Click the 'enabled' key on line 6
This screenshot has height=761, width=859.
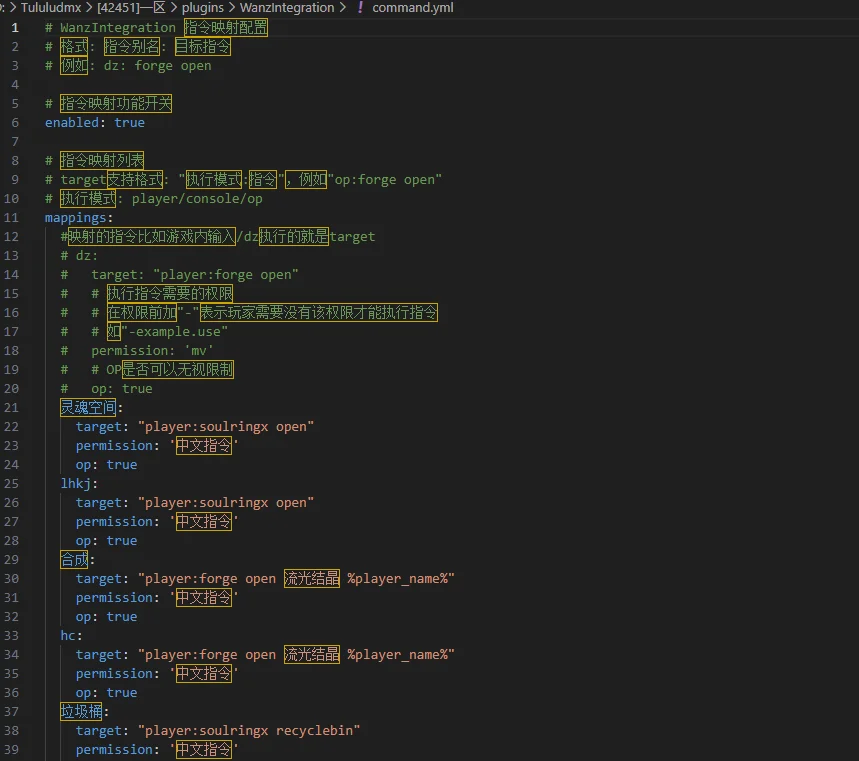(72, 123)
